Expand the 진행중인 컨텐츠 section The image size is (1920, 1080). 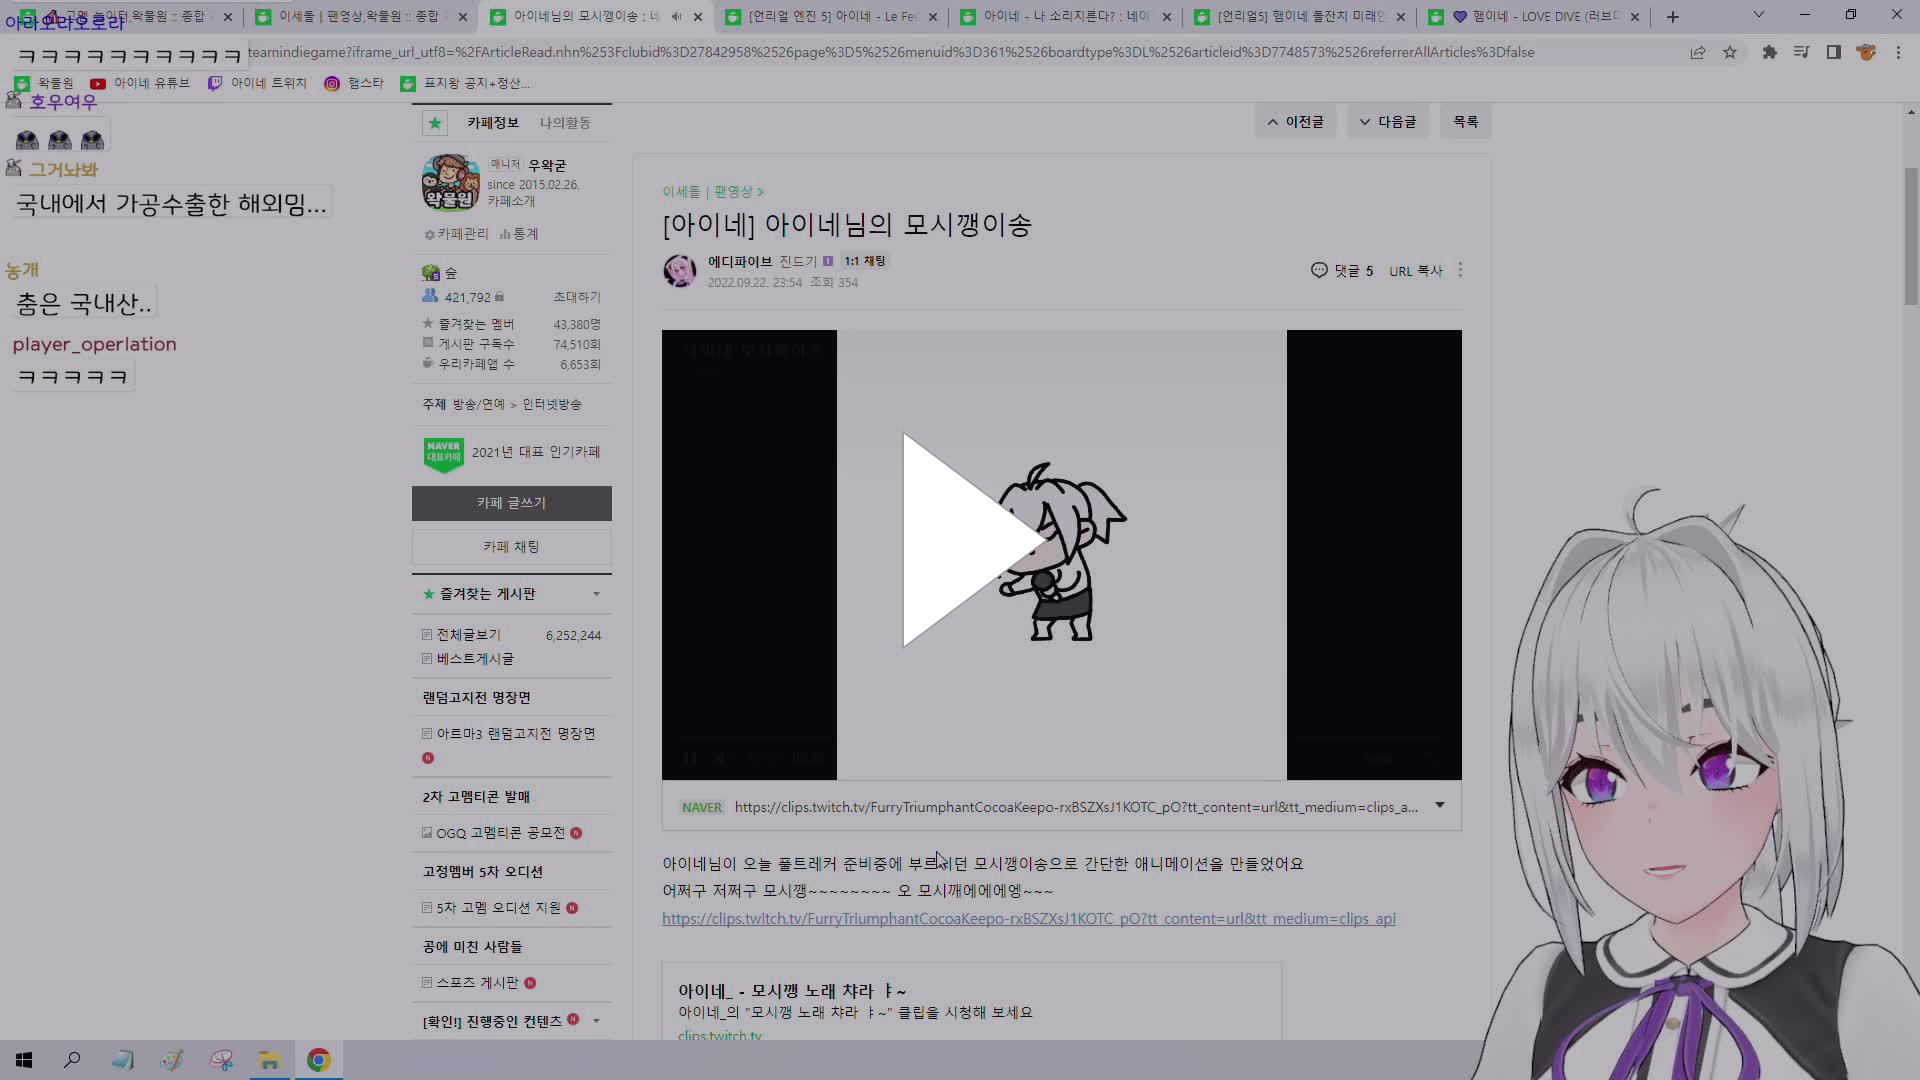(597, 1020)
